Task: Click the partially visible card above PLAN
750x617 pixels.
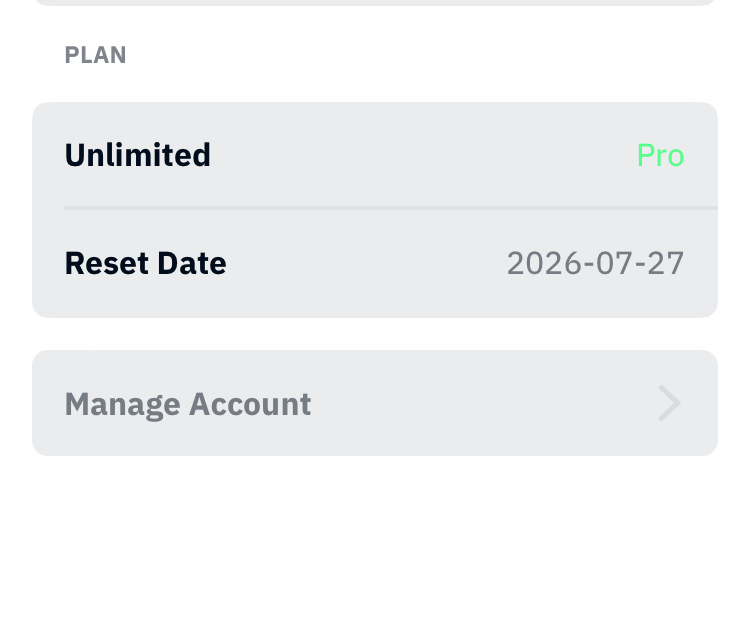Action: [x=374, y=2]
